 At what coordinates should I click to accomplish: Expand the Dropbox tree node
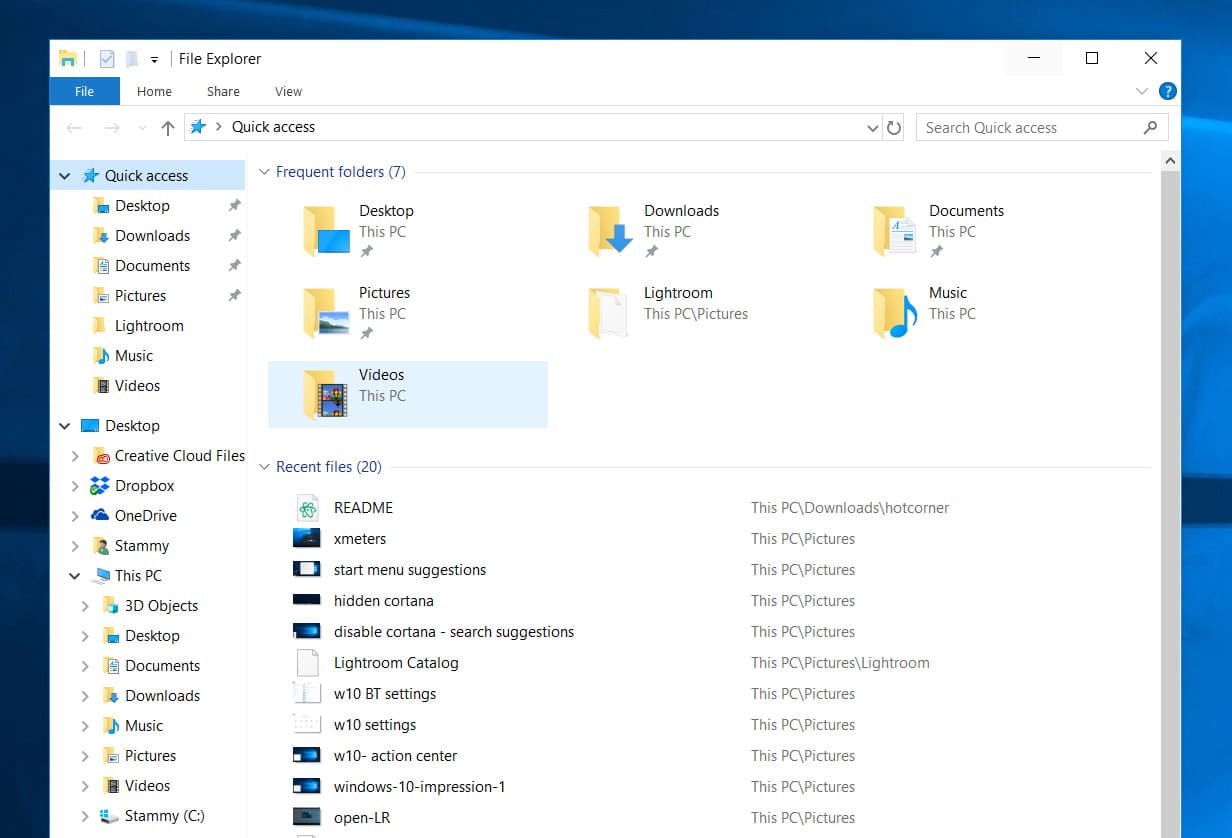(x=75, y=486)
